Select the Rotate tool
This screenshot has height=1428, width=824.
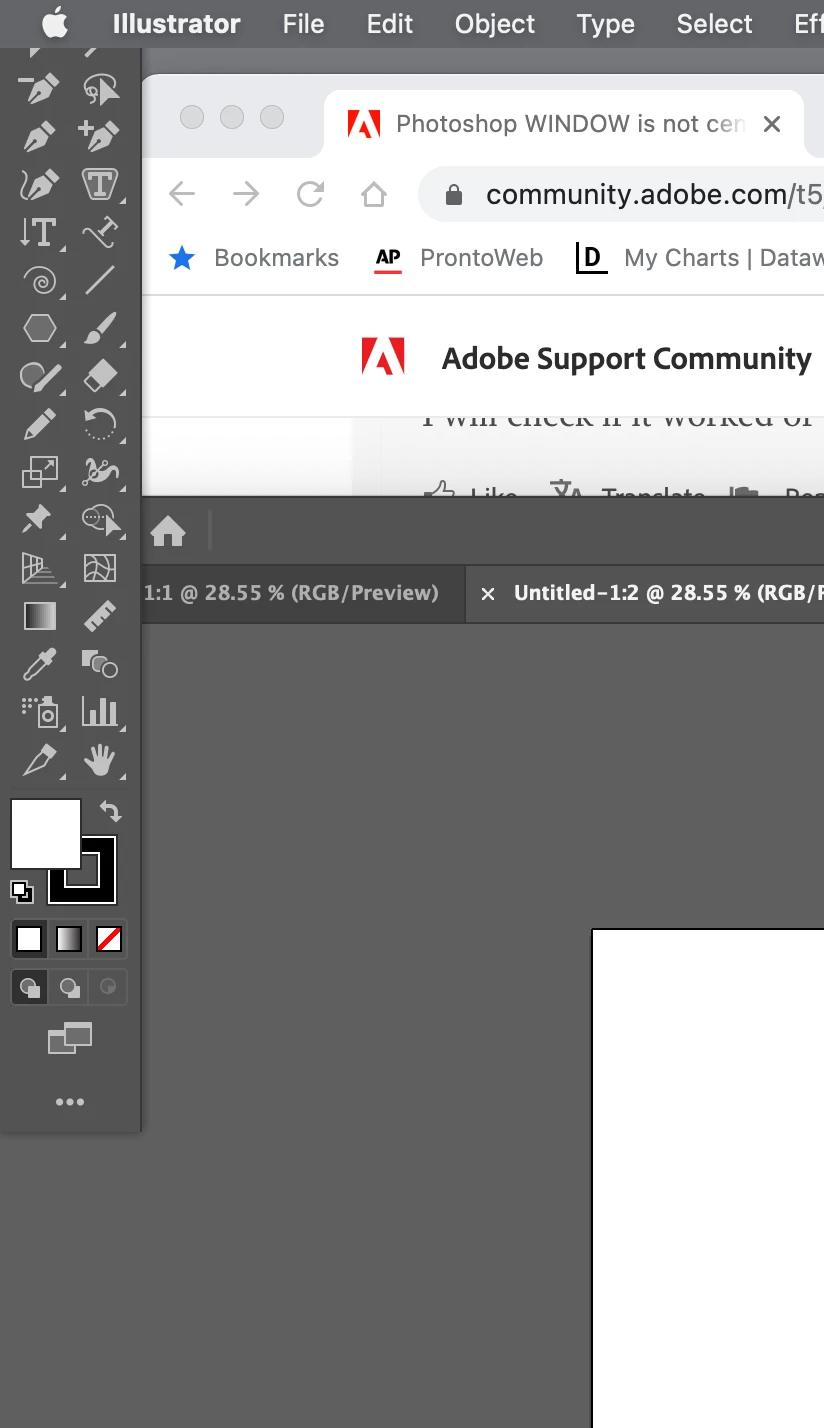click(x=99, y=424)
